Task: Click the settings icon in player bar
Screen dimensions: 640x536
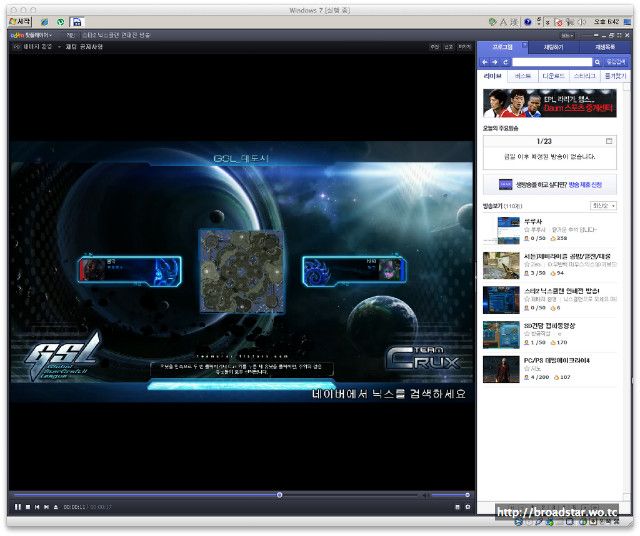Action: pos(468,507)
